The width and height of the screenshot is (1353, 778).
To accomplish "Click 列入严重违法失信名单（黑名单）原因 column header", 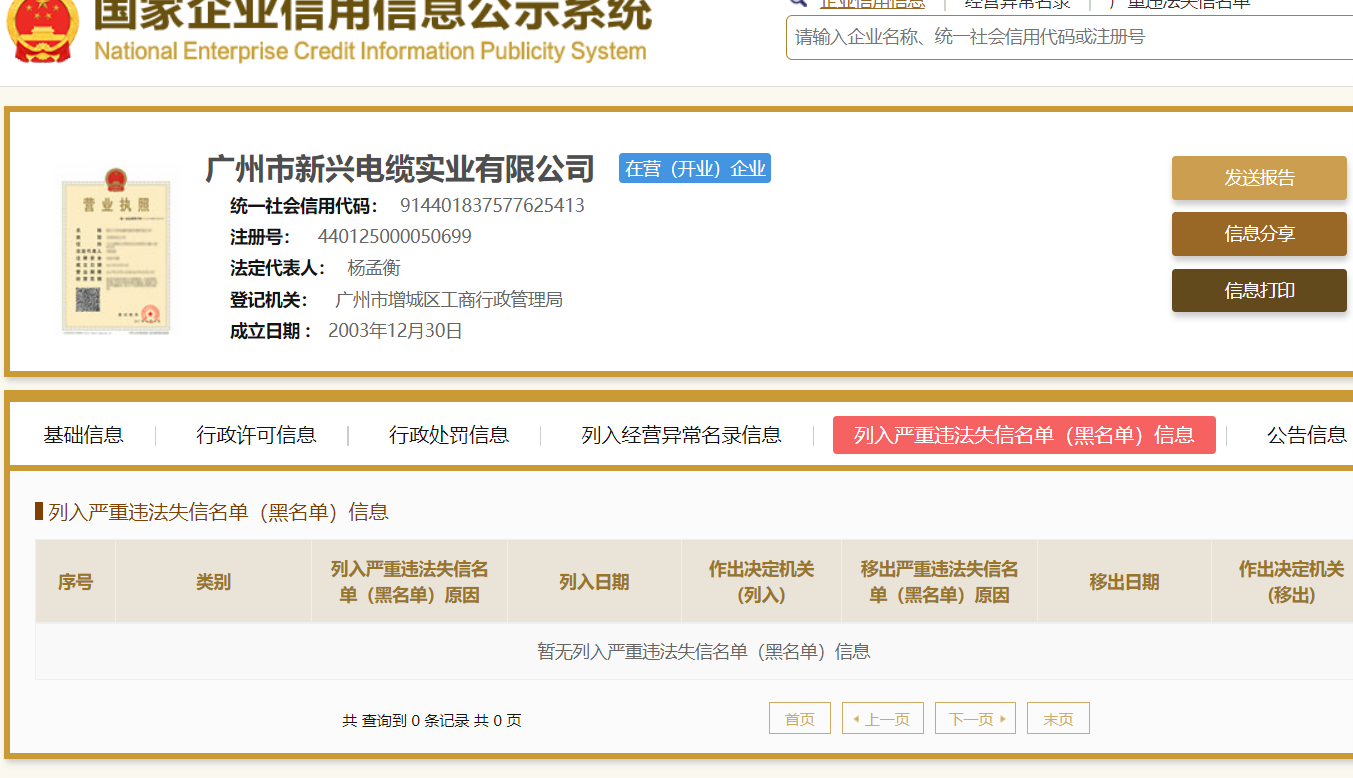I will click(410, 582).
